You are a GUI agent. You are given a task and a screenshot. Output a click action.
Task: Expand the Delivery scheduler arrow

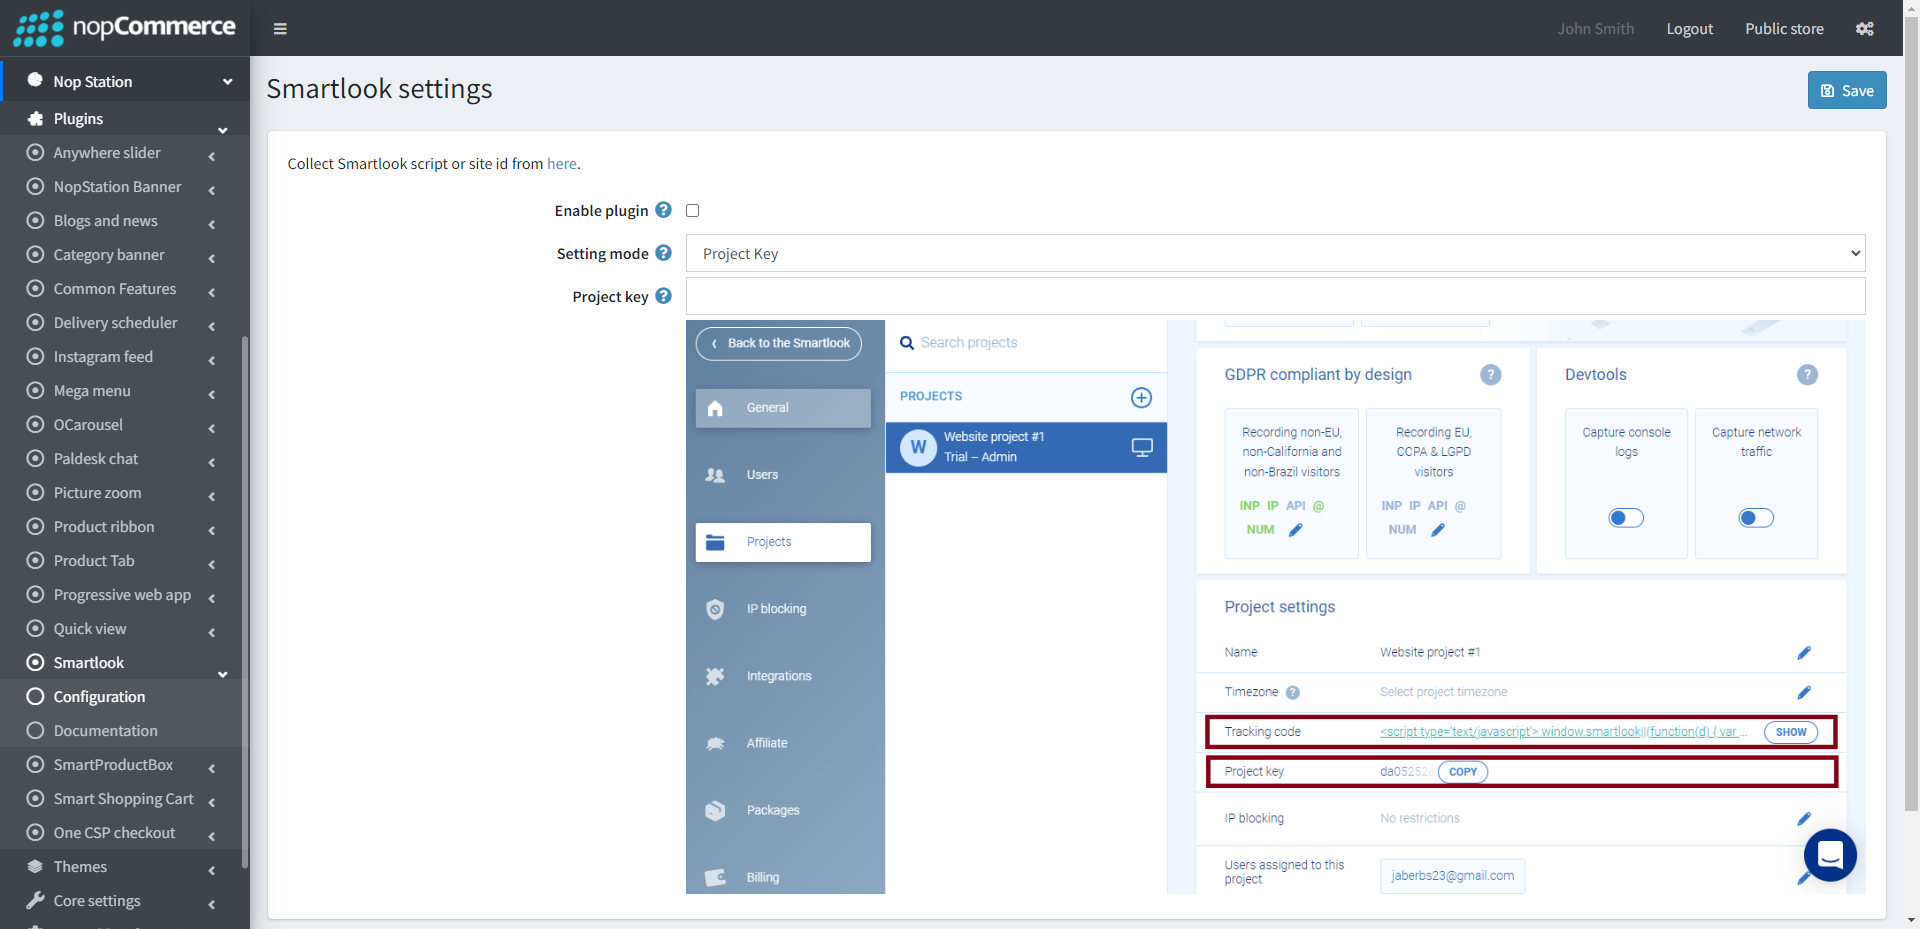[212, 326]
